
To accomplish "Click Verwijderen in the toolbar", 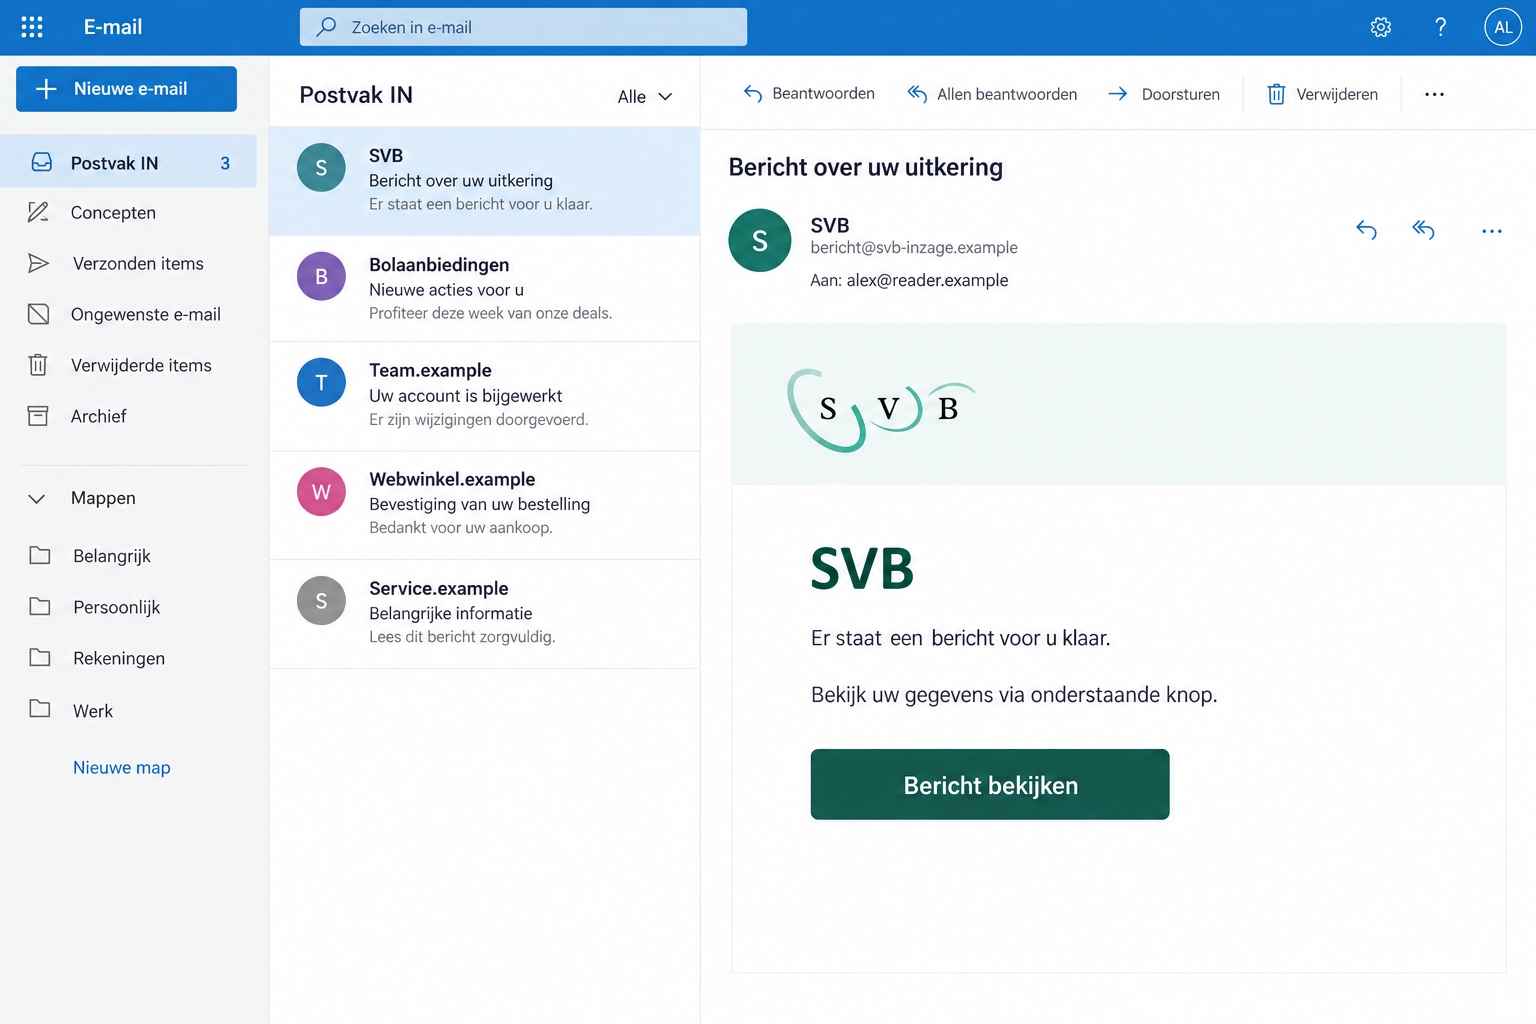I will (x=1322, y=93).
